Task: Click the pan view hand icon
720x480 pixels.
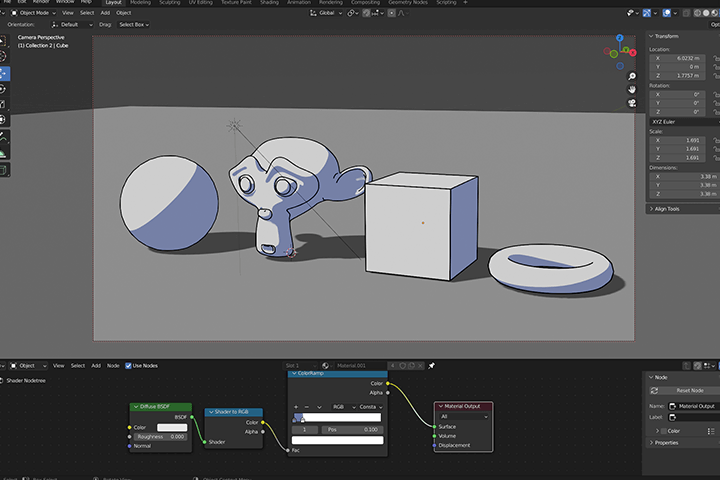Action: coord(632,90)
